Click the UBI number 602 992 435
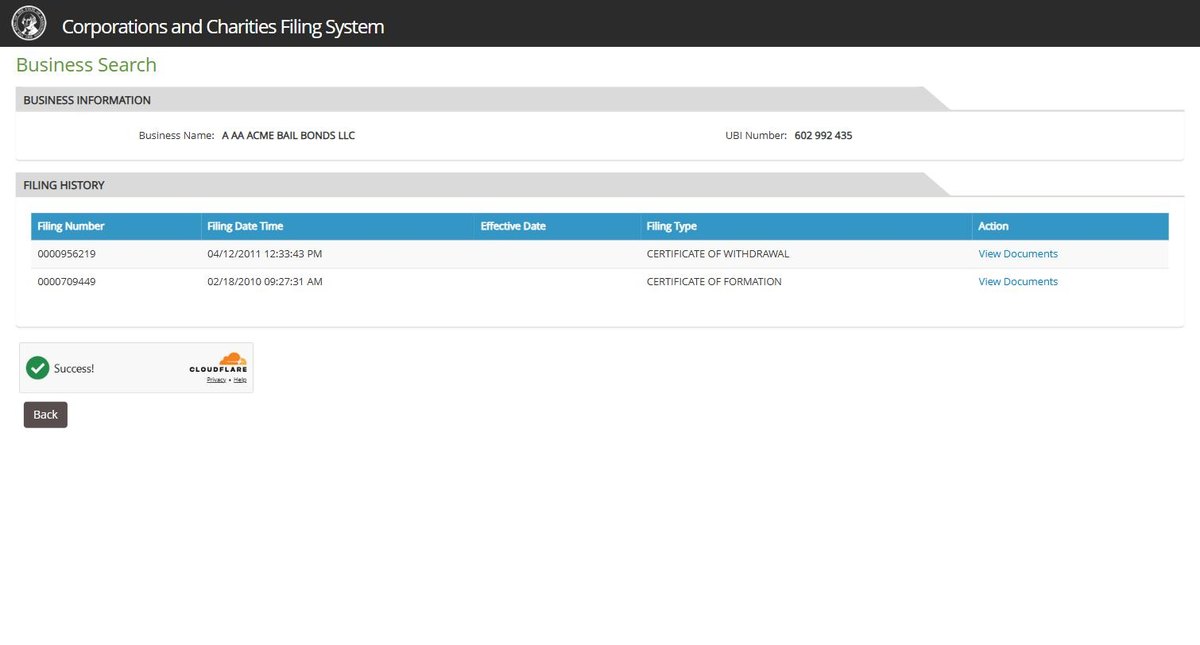Viewport: 1200px width, 645px height. (823, 135)
